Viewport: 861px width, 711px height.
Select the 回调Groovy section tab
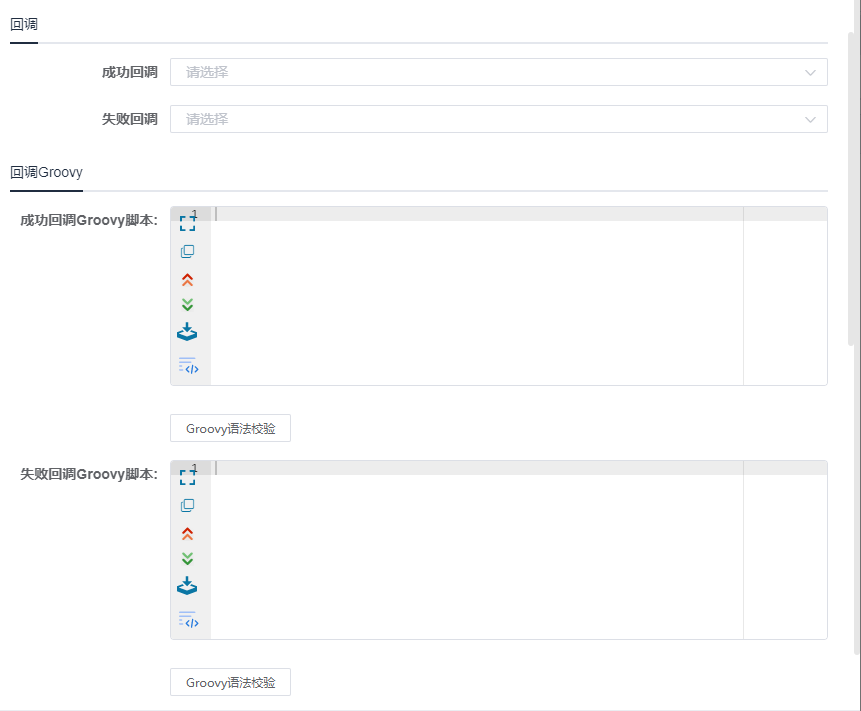(46, 172)
